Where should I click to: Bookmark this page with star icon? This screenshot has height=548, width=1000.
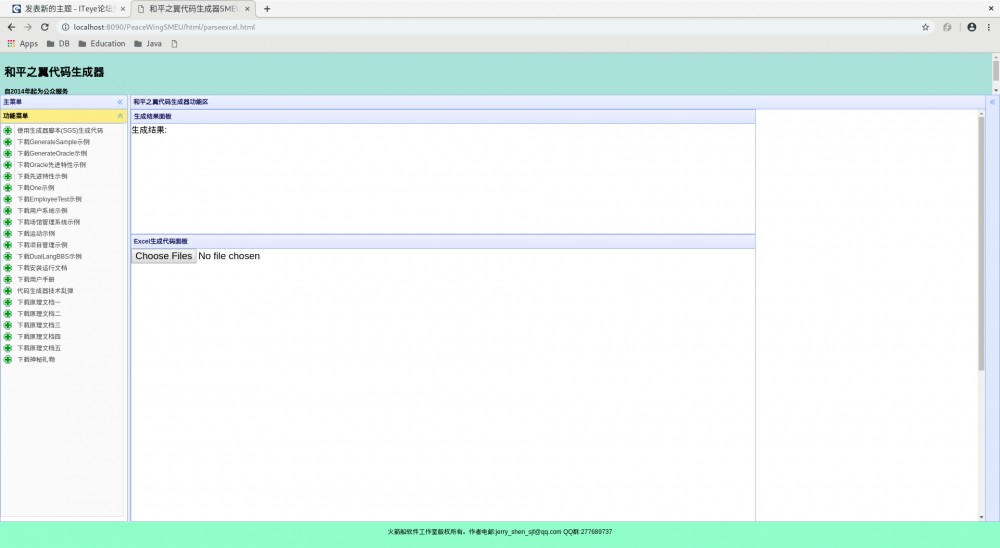925,27
